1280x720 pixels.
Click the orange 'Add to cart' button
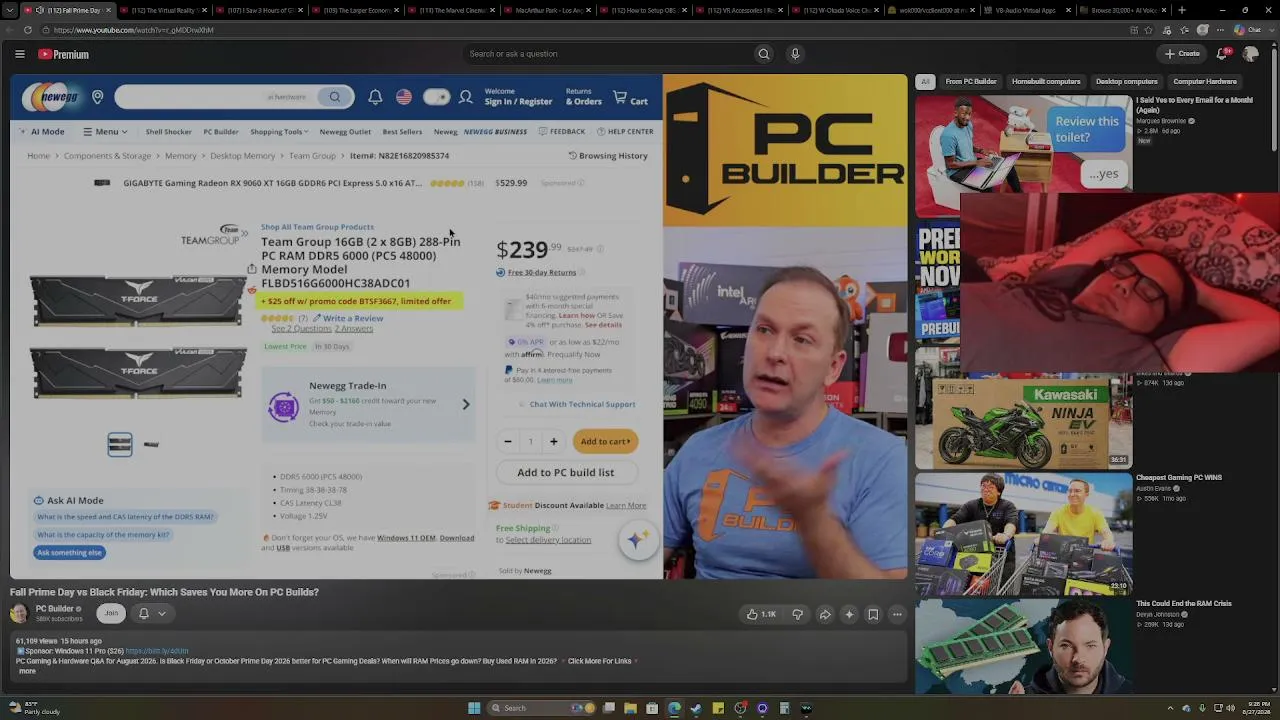[x=605, y=441]
